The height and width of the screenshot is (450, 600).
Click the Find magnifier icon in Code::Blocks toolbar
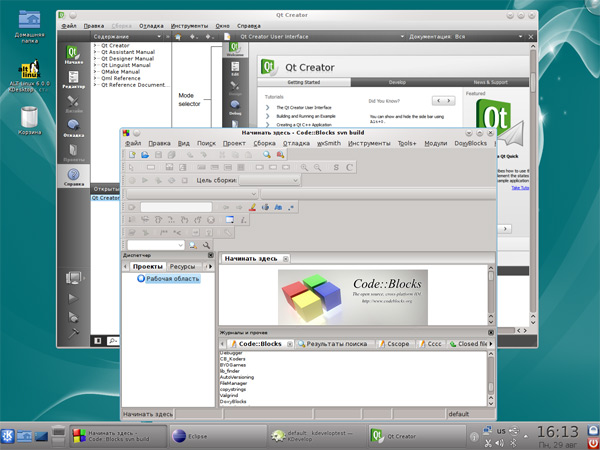267,155
